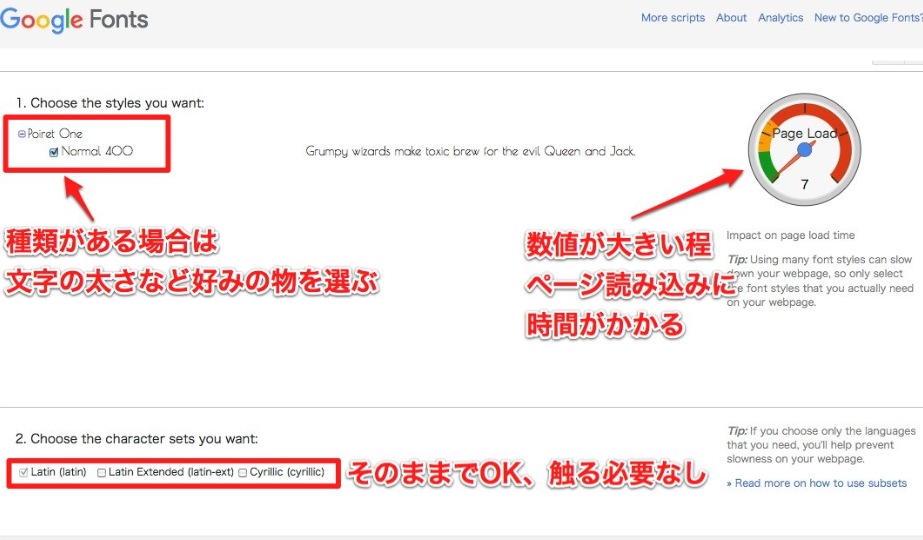This screenshot has width=923, height=540.
Task: Enable the Latin Extended (latin-ext) checkbox
Action: (101, 472)
